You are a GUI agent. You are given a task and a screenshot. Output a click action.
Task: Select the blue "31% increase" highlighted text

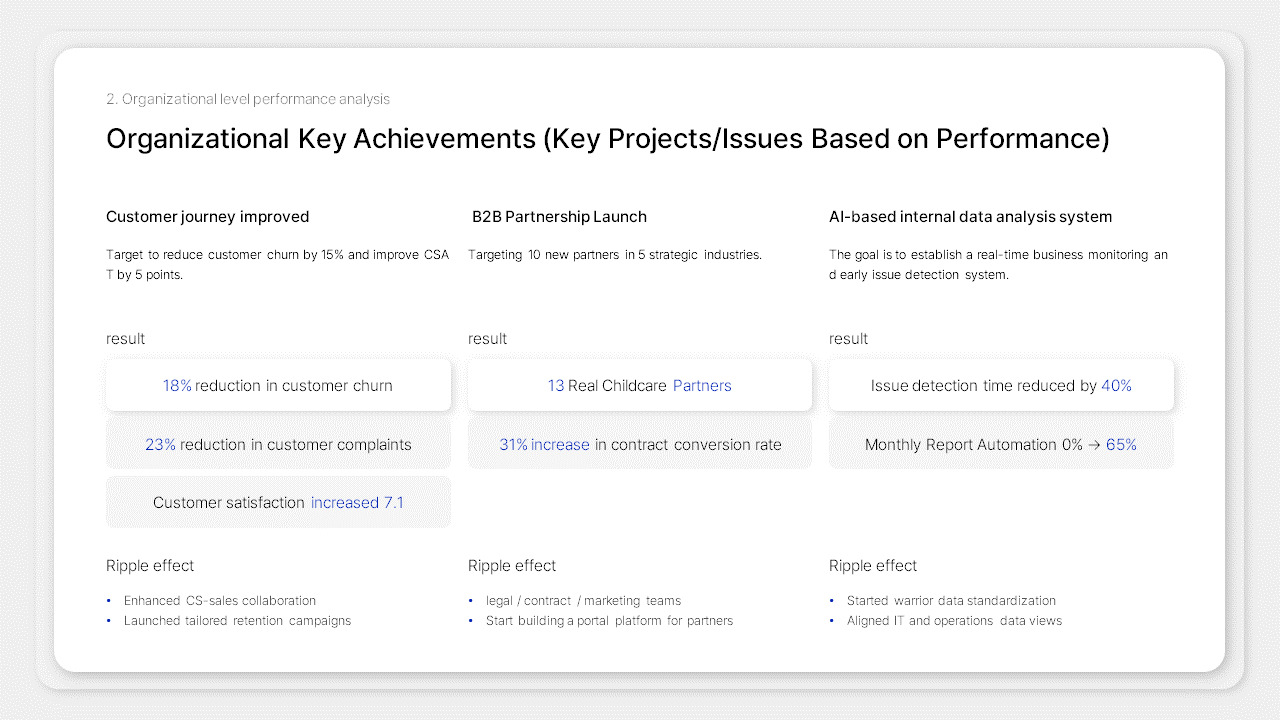point(544,444)
